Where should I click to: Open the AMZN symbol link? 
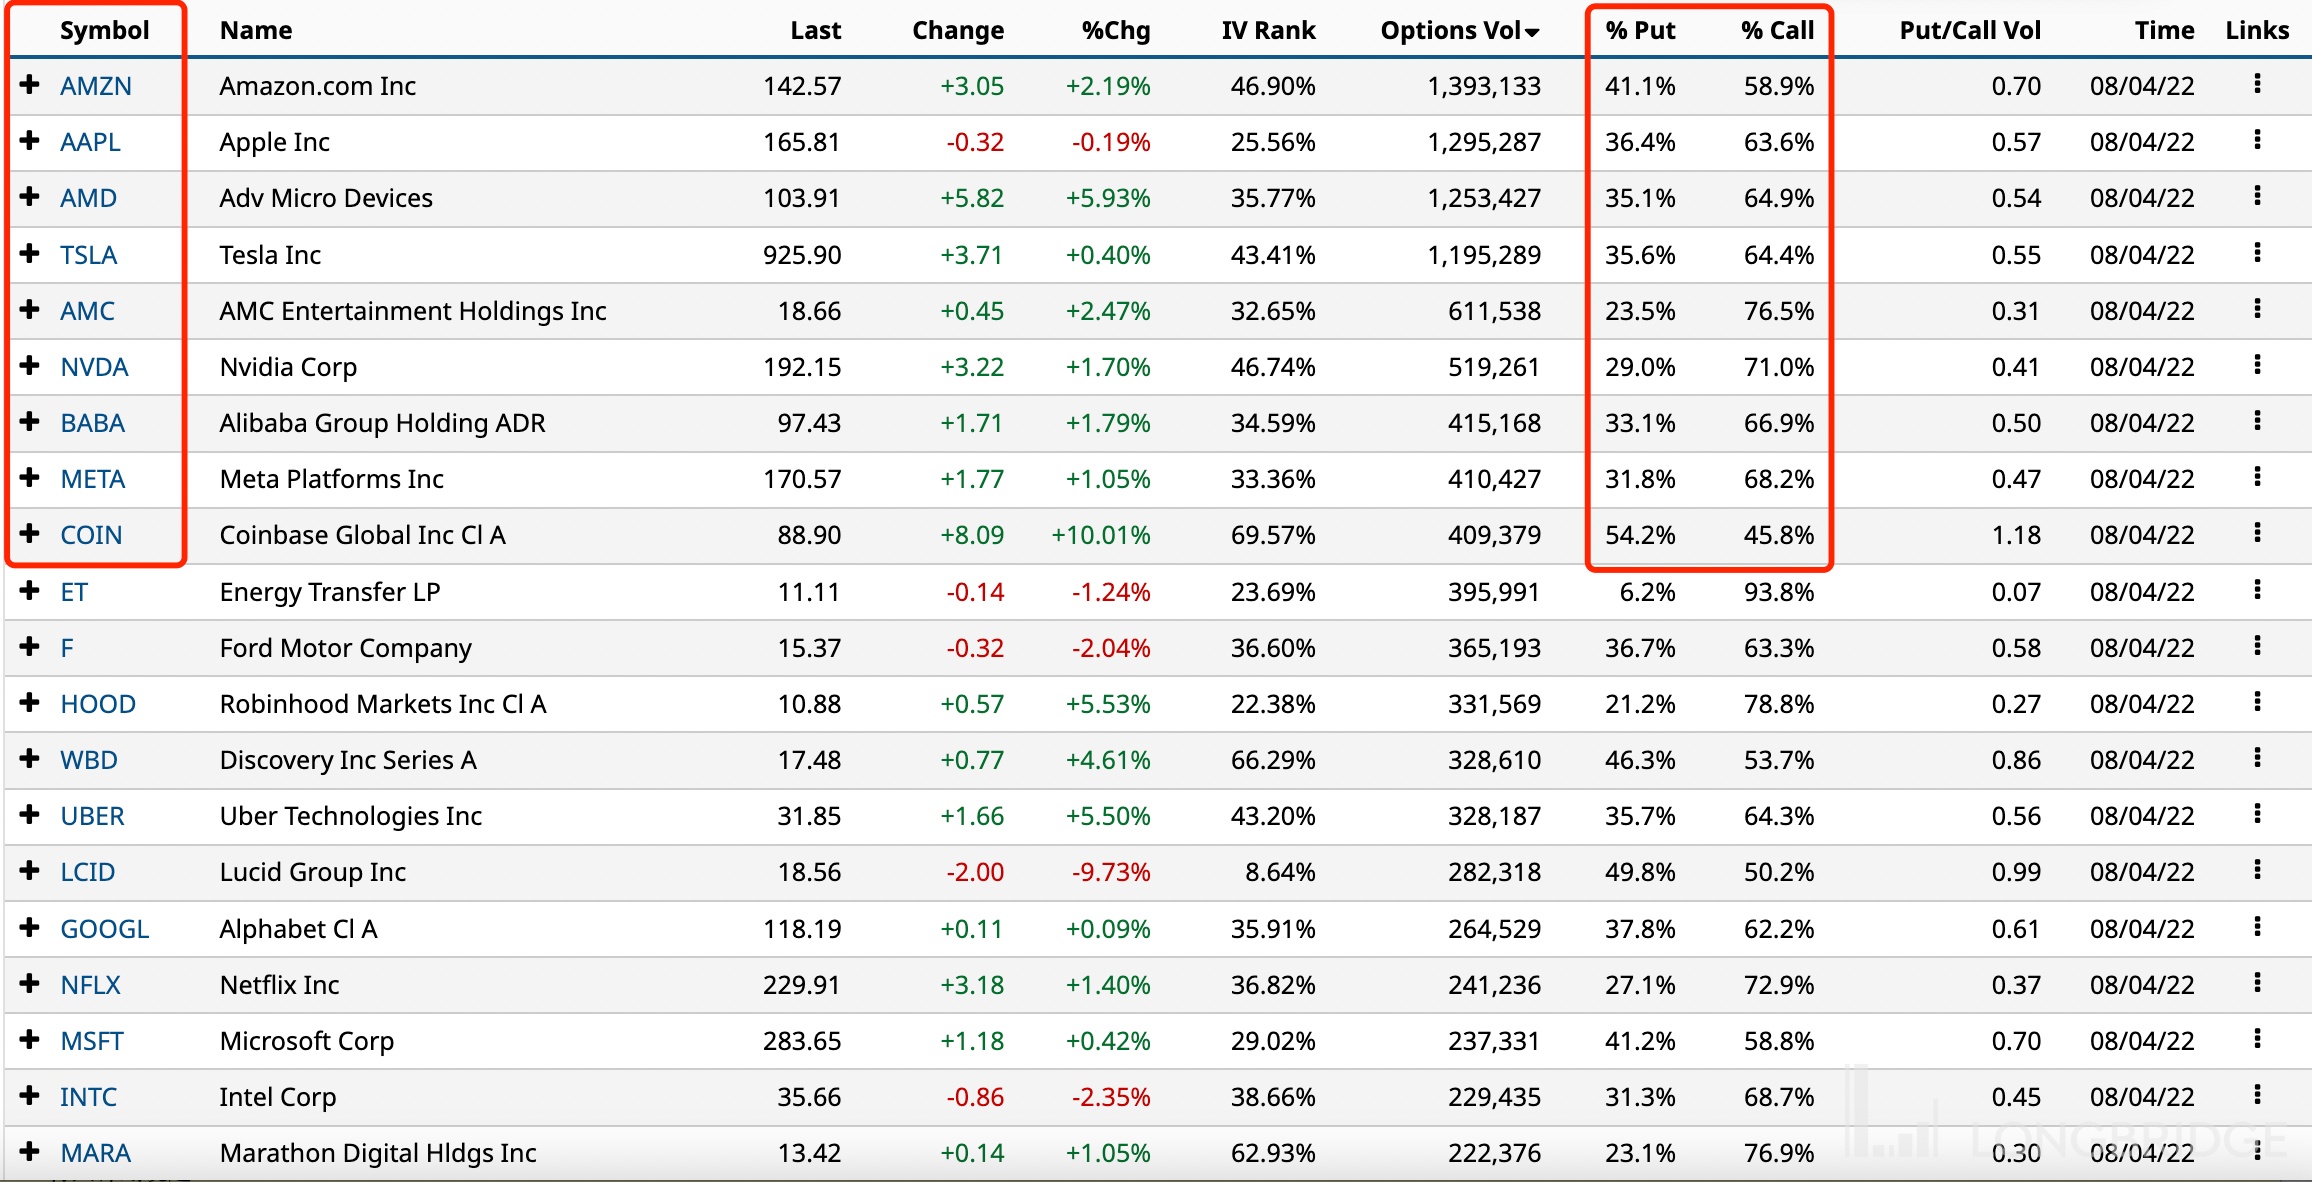coord(96,86)
